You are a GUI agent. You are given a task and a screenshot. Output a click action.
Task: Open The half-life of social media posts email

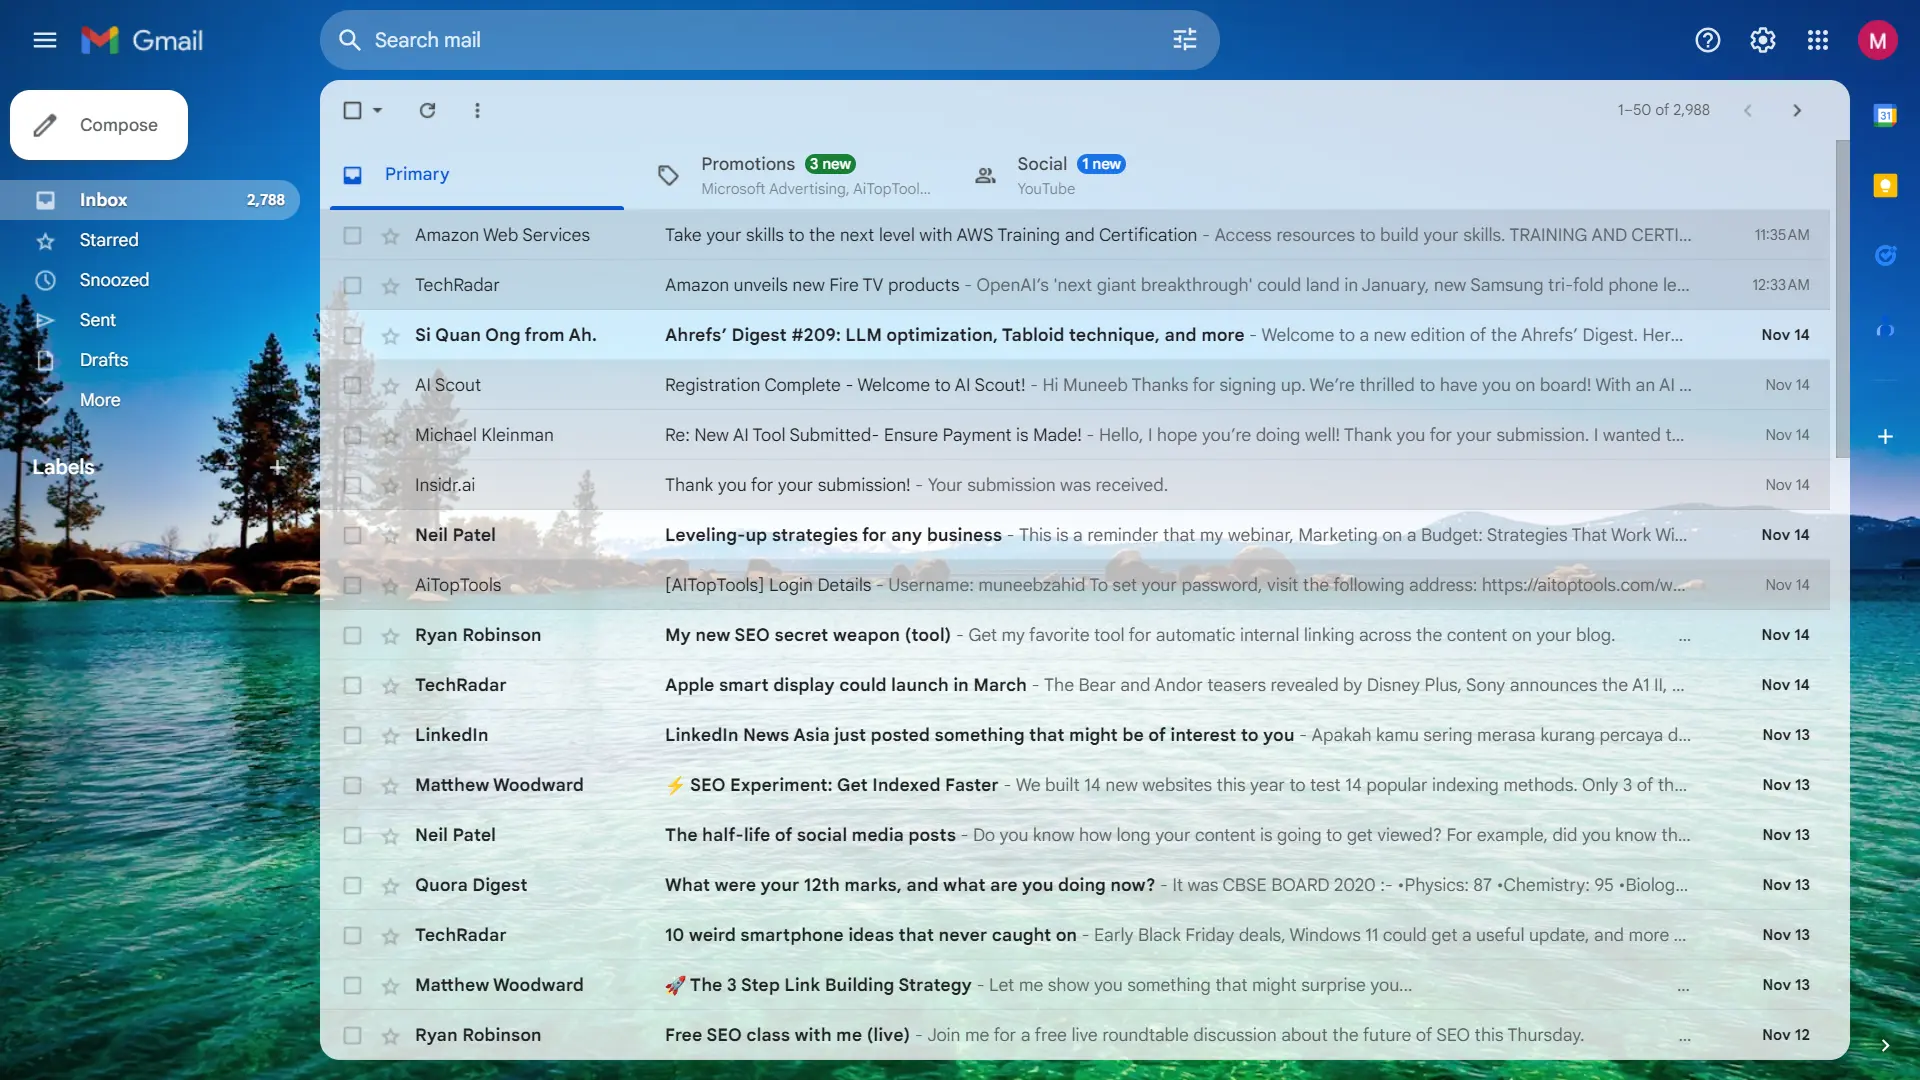point(1075,835)
